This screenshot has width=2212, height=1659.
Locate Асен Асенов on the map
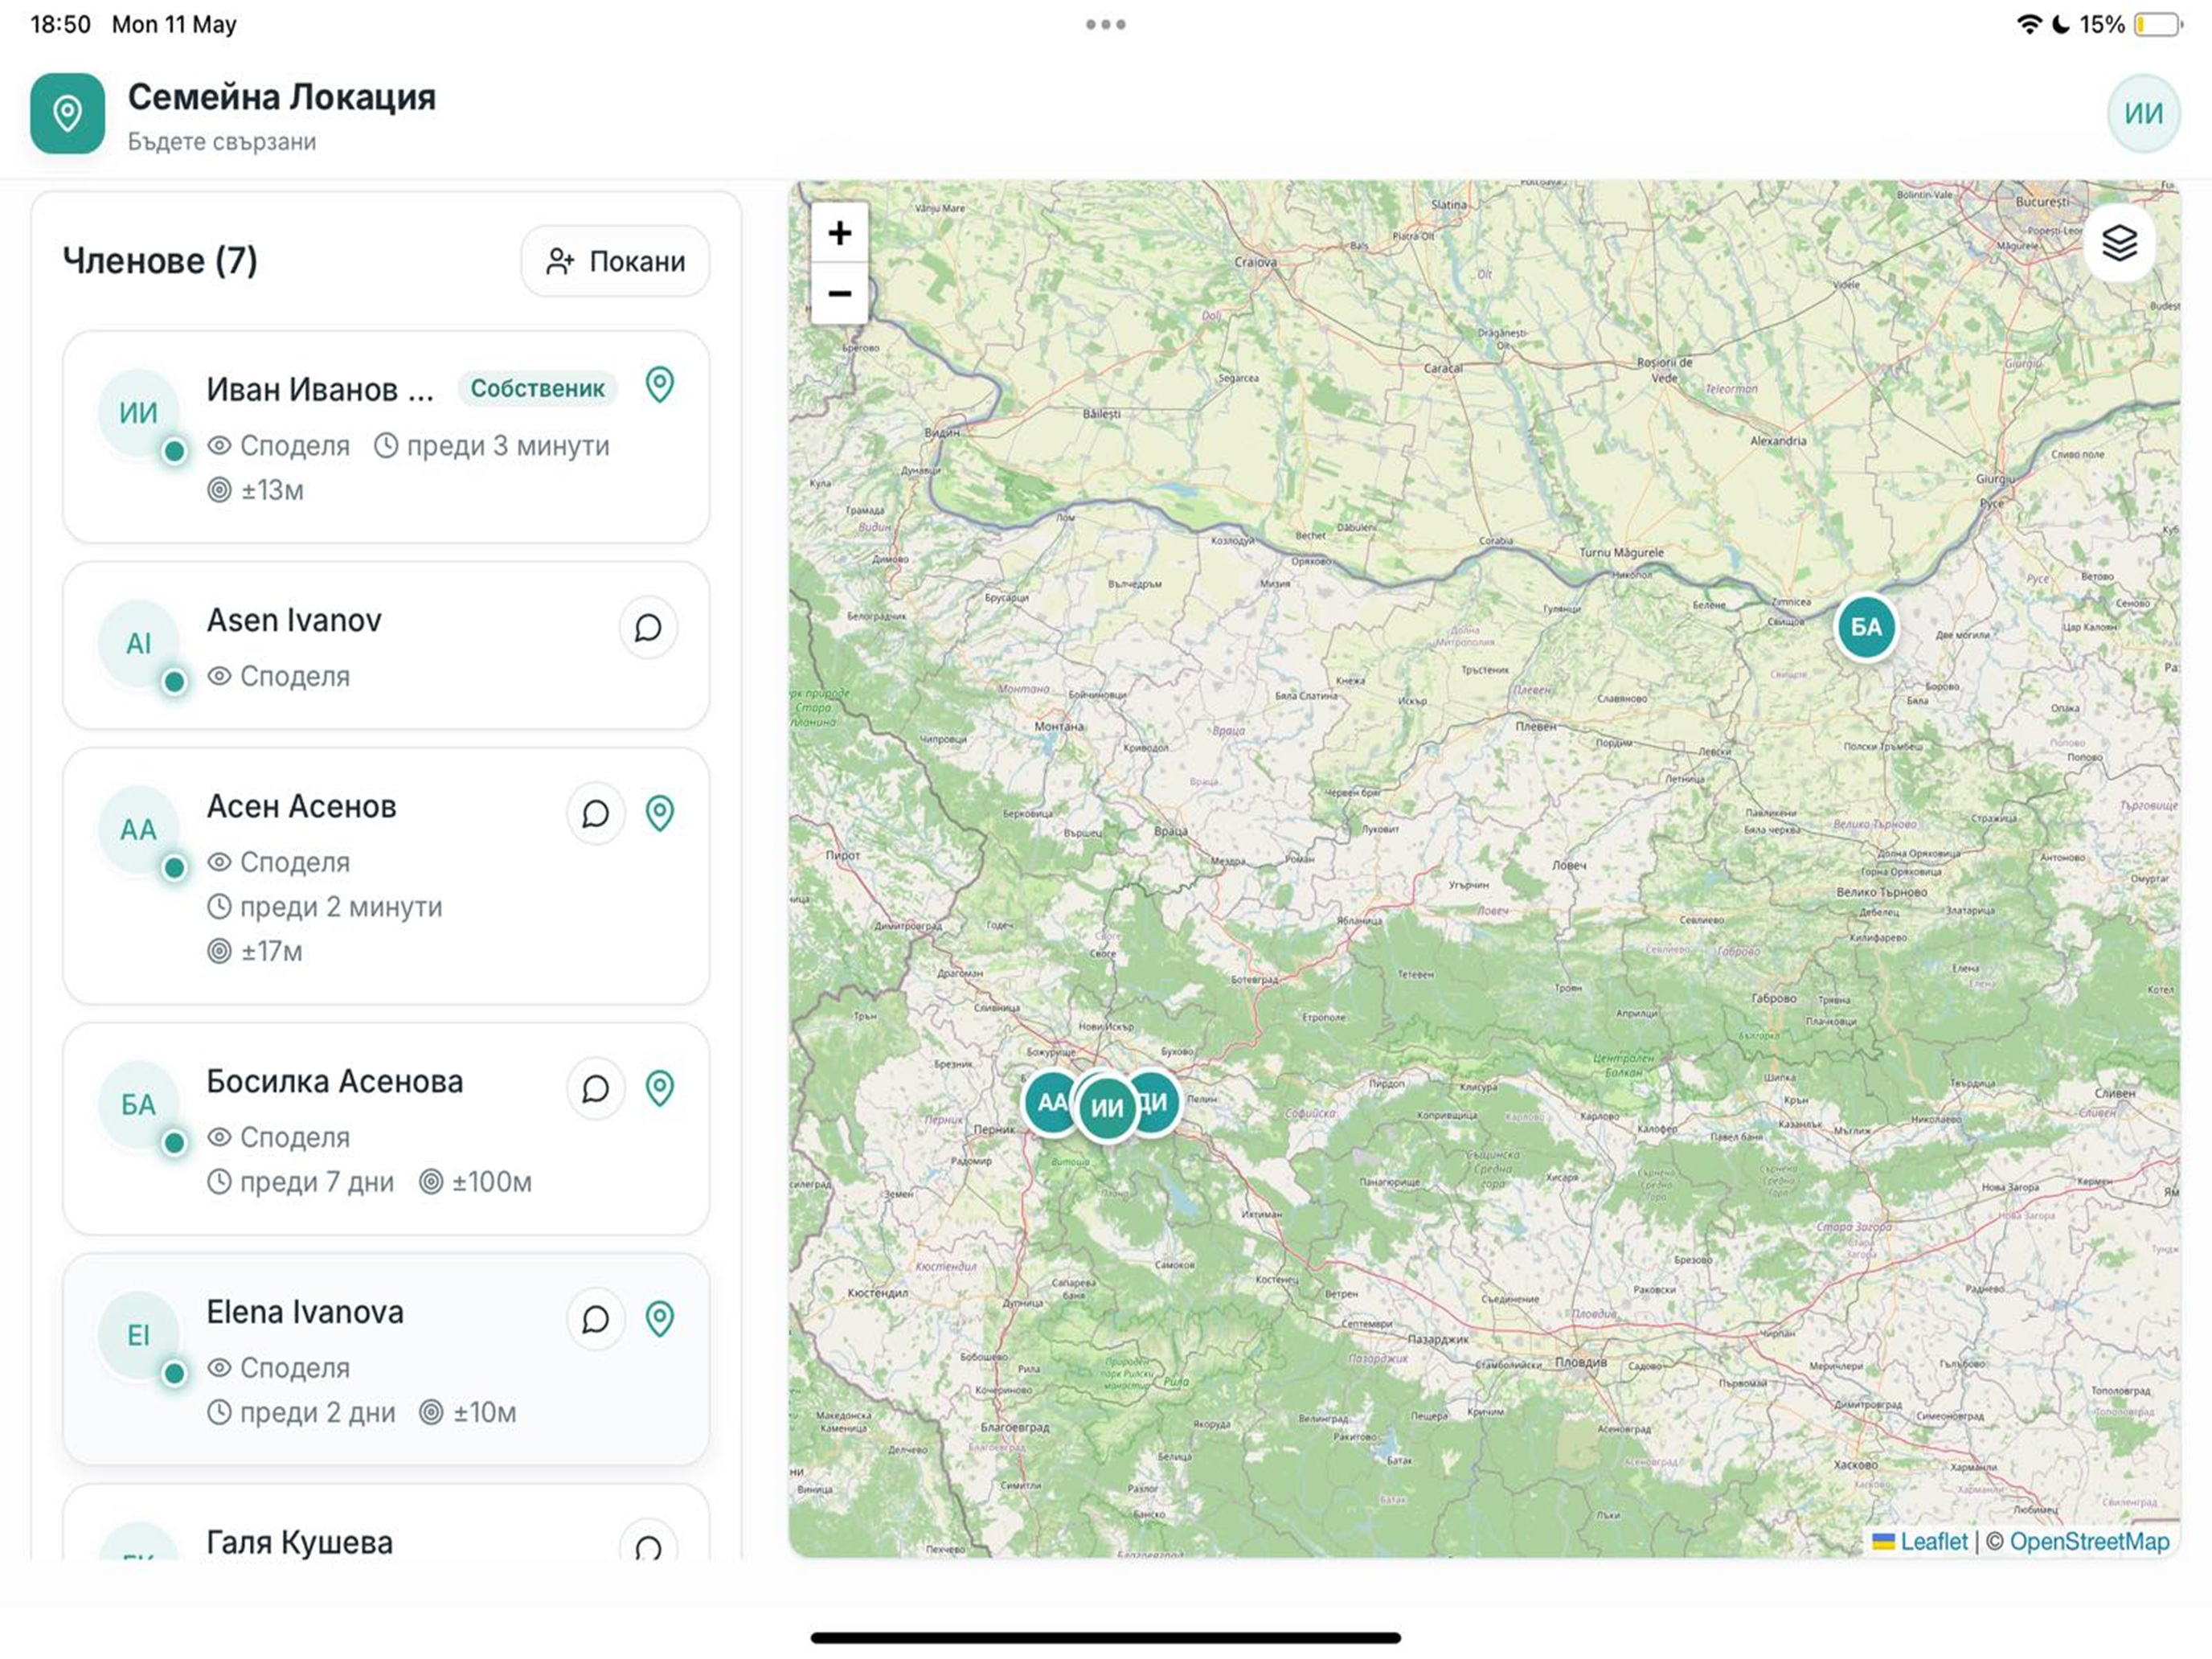(x=659, y=814)
